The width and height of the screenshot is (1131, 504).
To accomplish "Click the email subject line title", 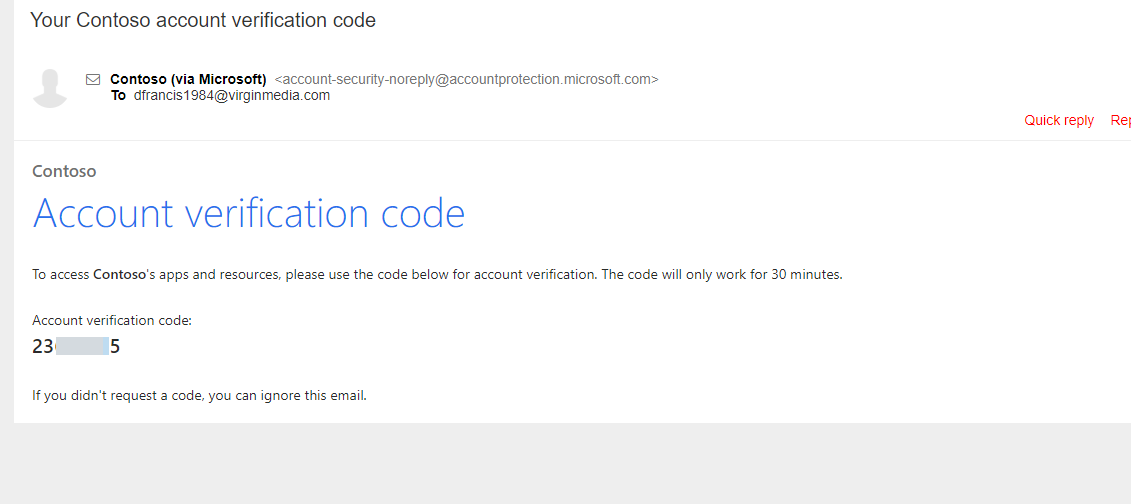I will click(203, 20).
